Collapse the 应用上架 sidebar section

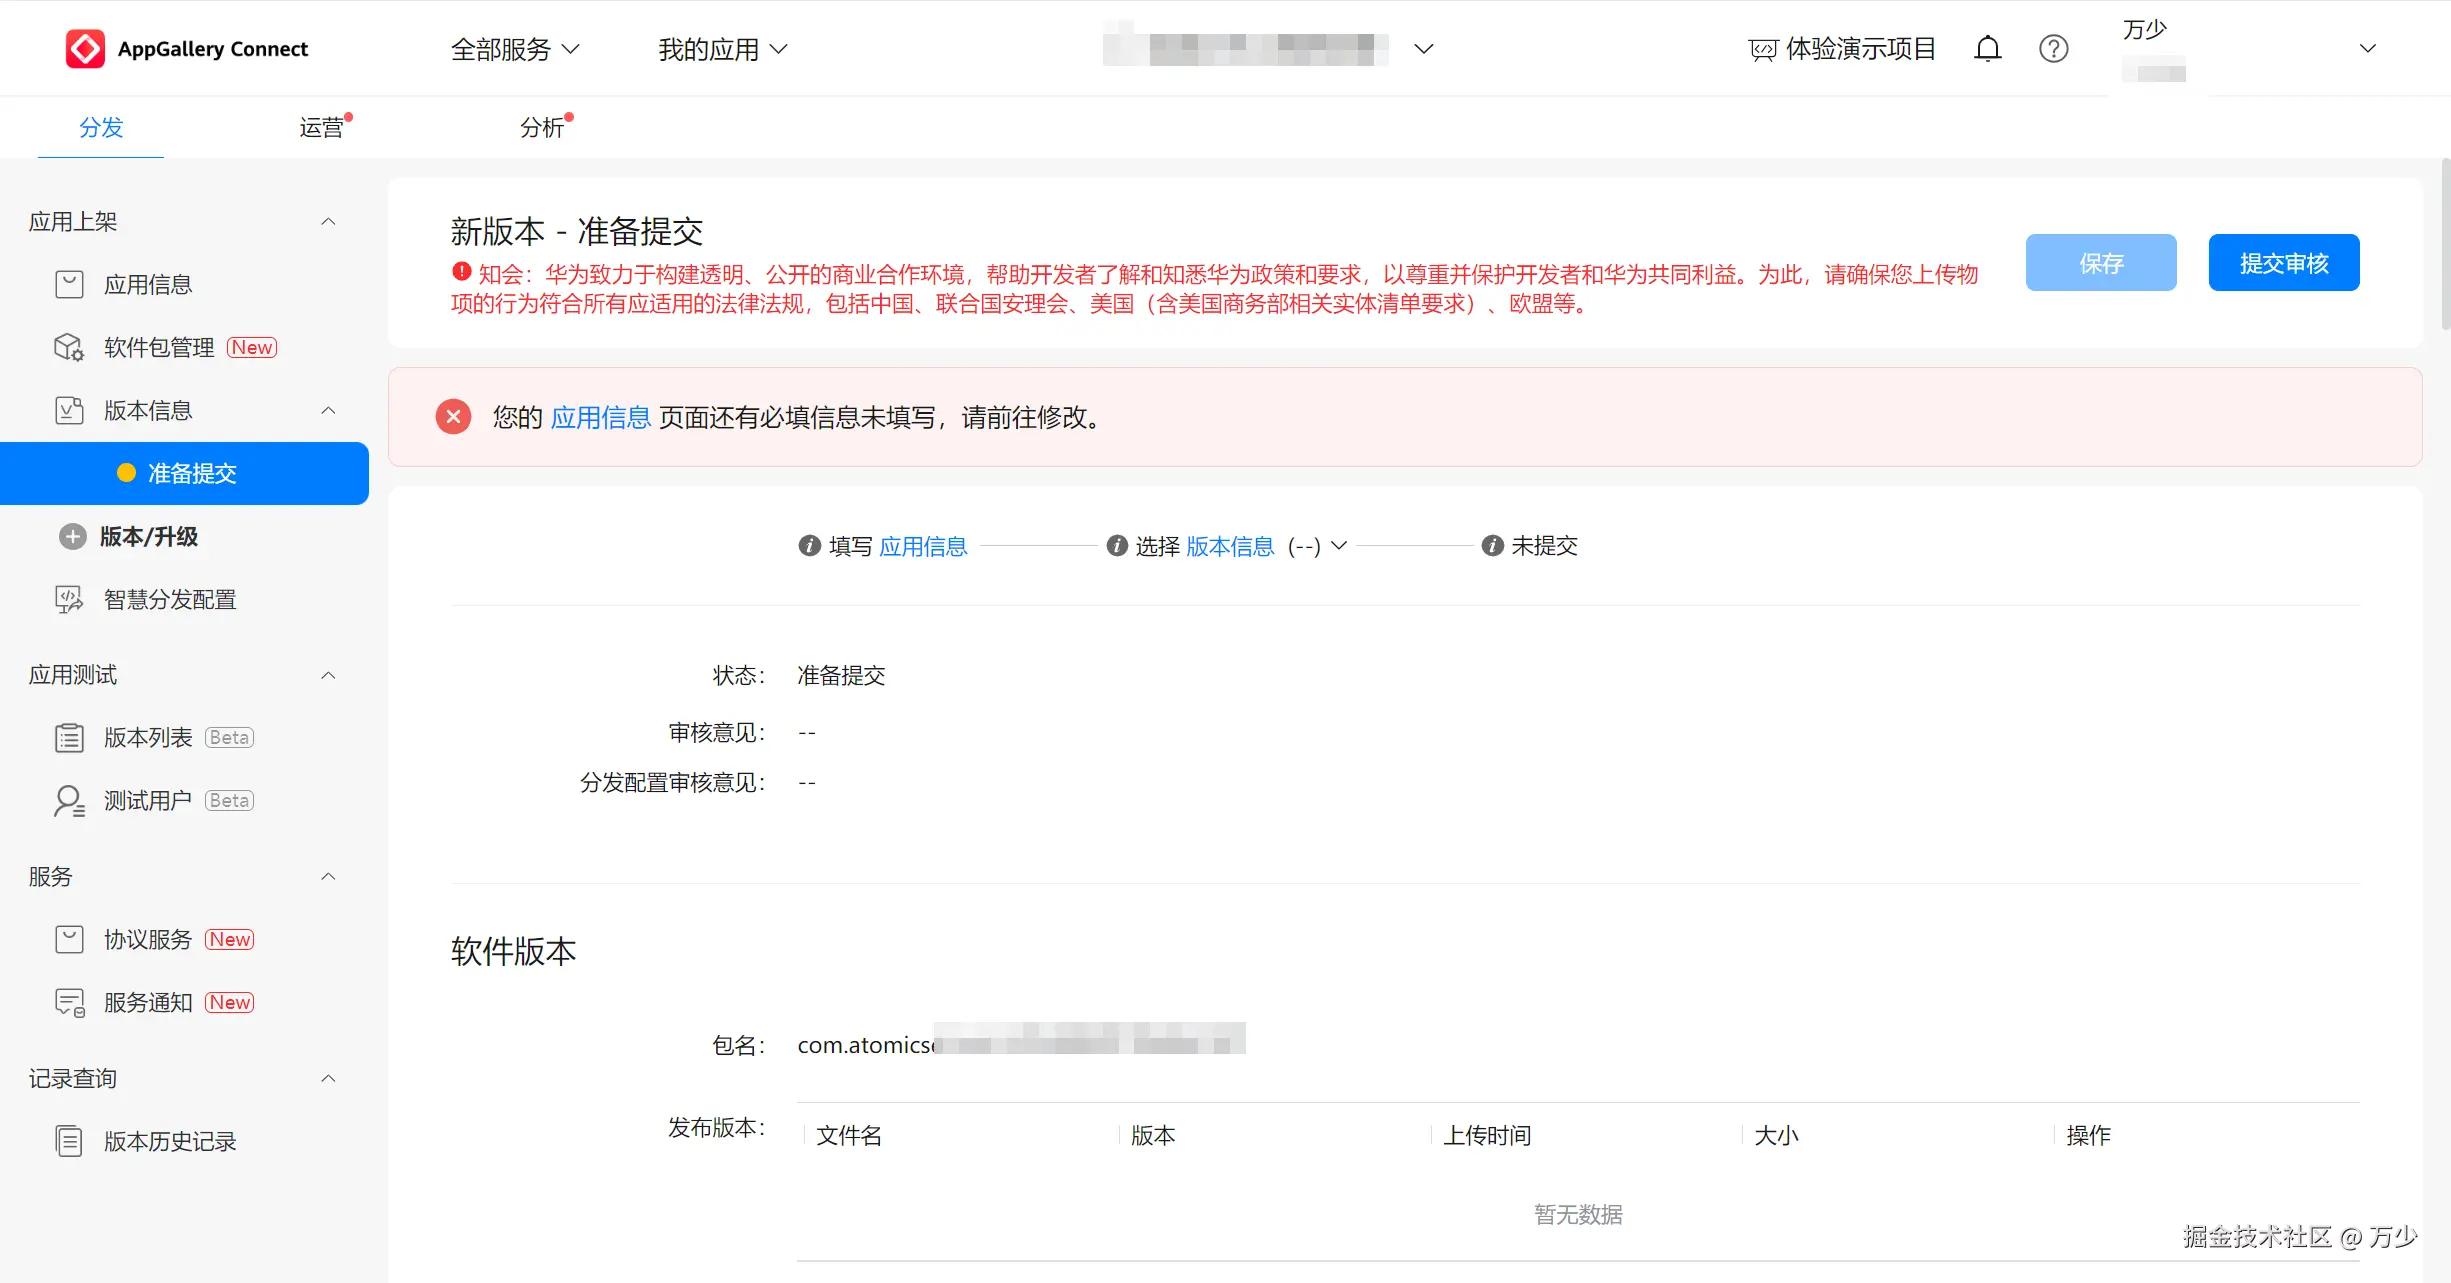click(x=328, y=222)
